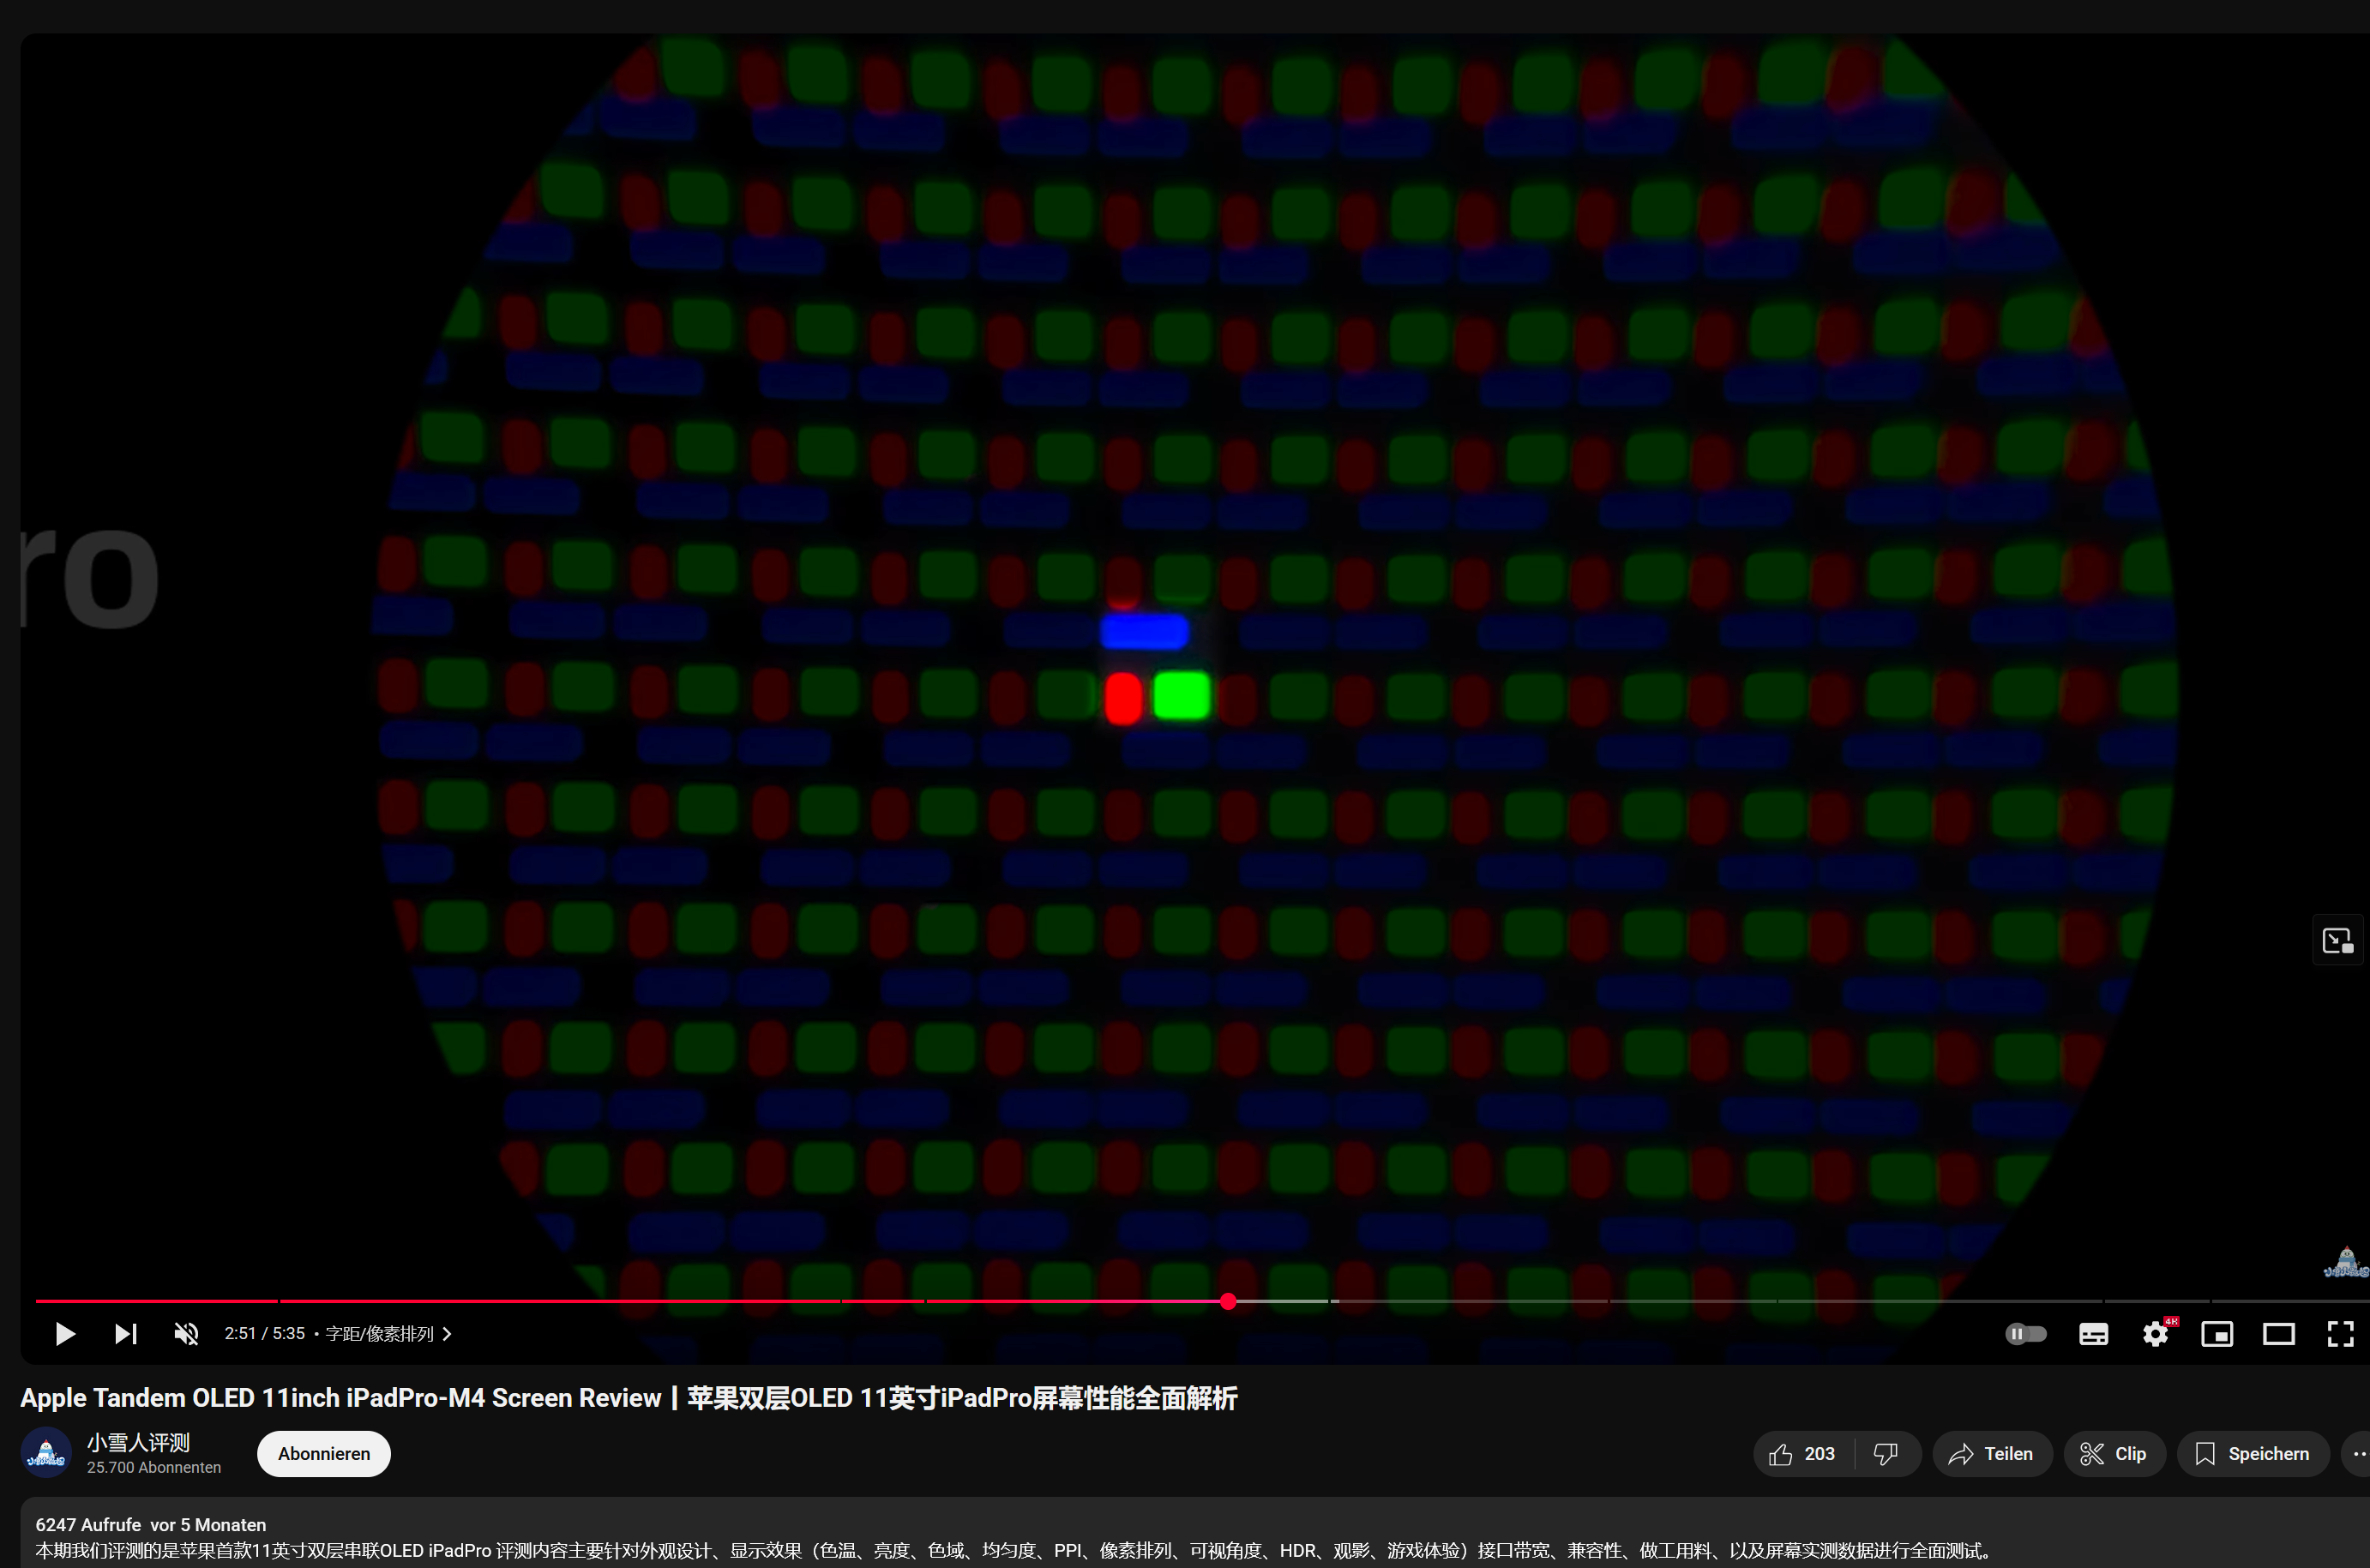Switch to miniplayer mode
The width and height of the screenshot is (2370, 1568).
point(2218,1333)
